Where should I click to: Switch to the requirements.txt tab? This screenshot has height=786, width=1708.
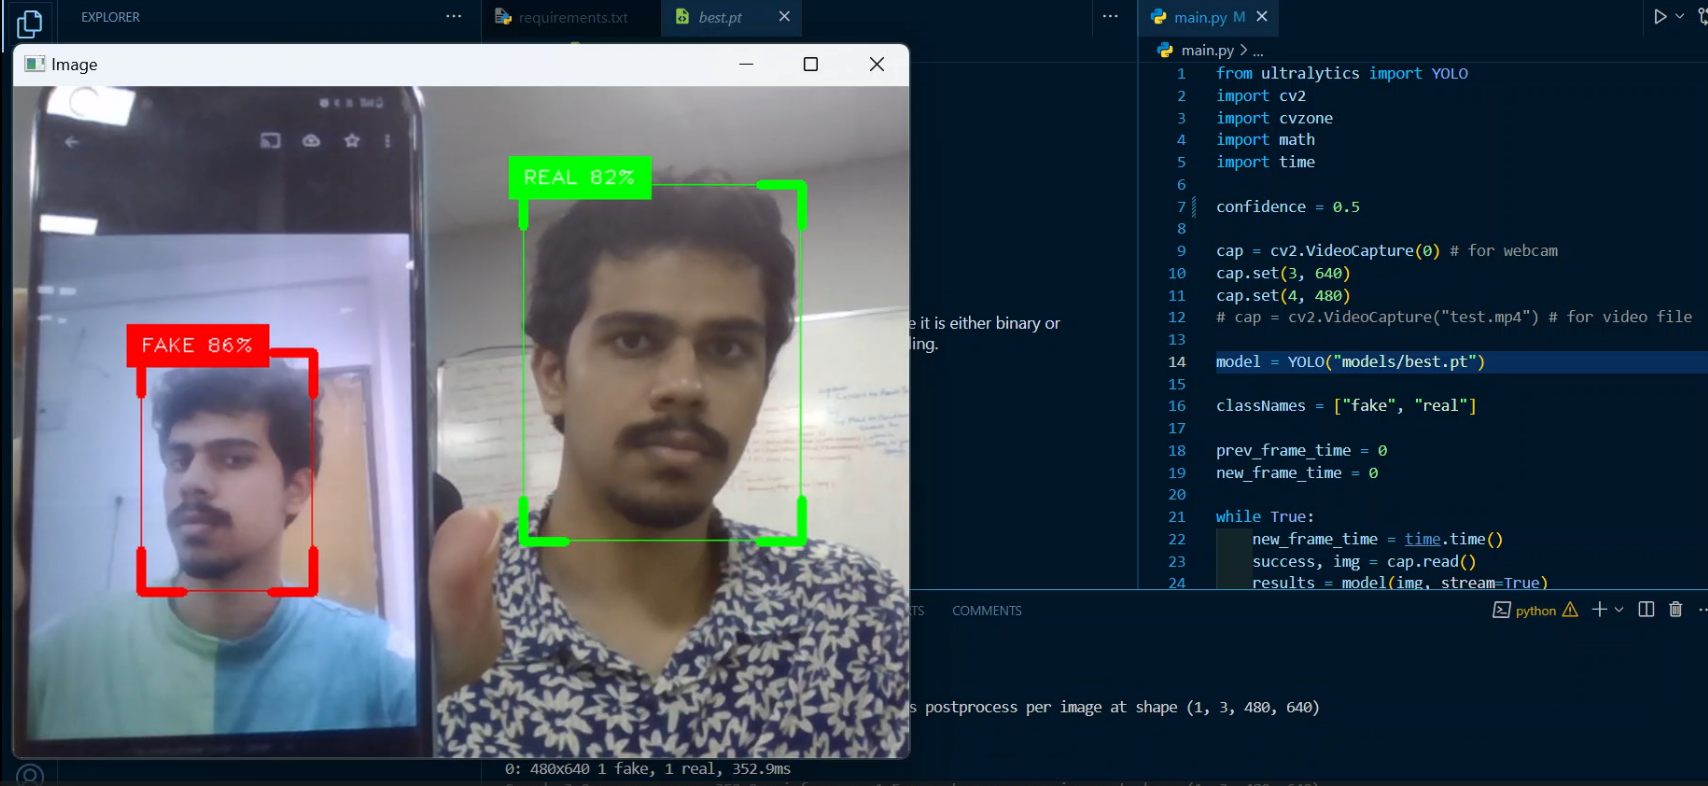click(x=572, y=17)
